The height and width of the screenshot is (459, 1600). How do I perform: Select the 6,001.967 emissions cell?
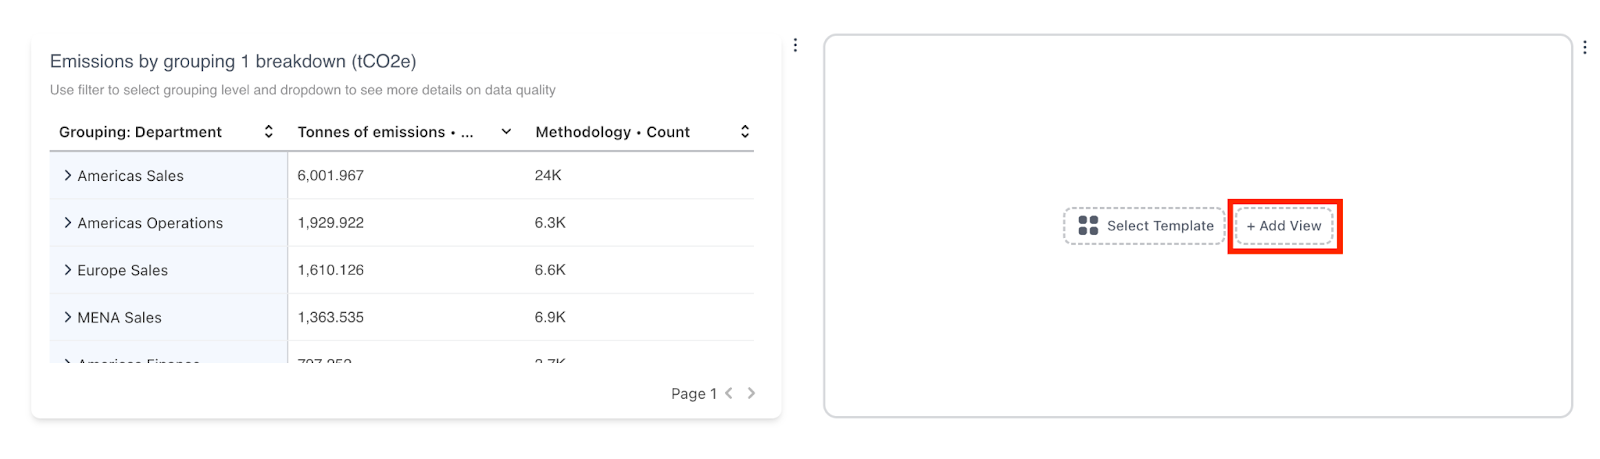(331, 175)
